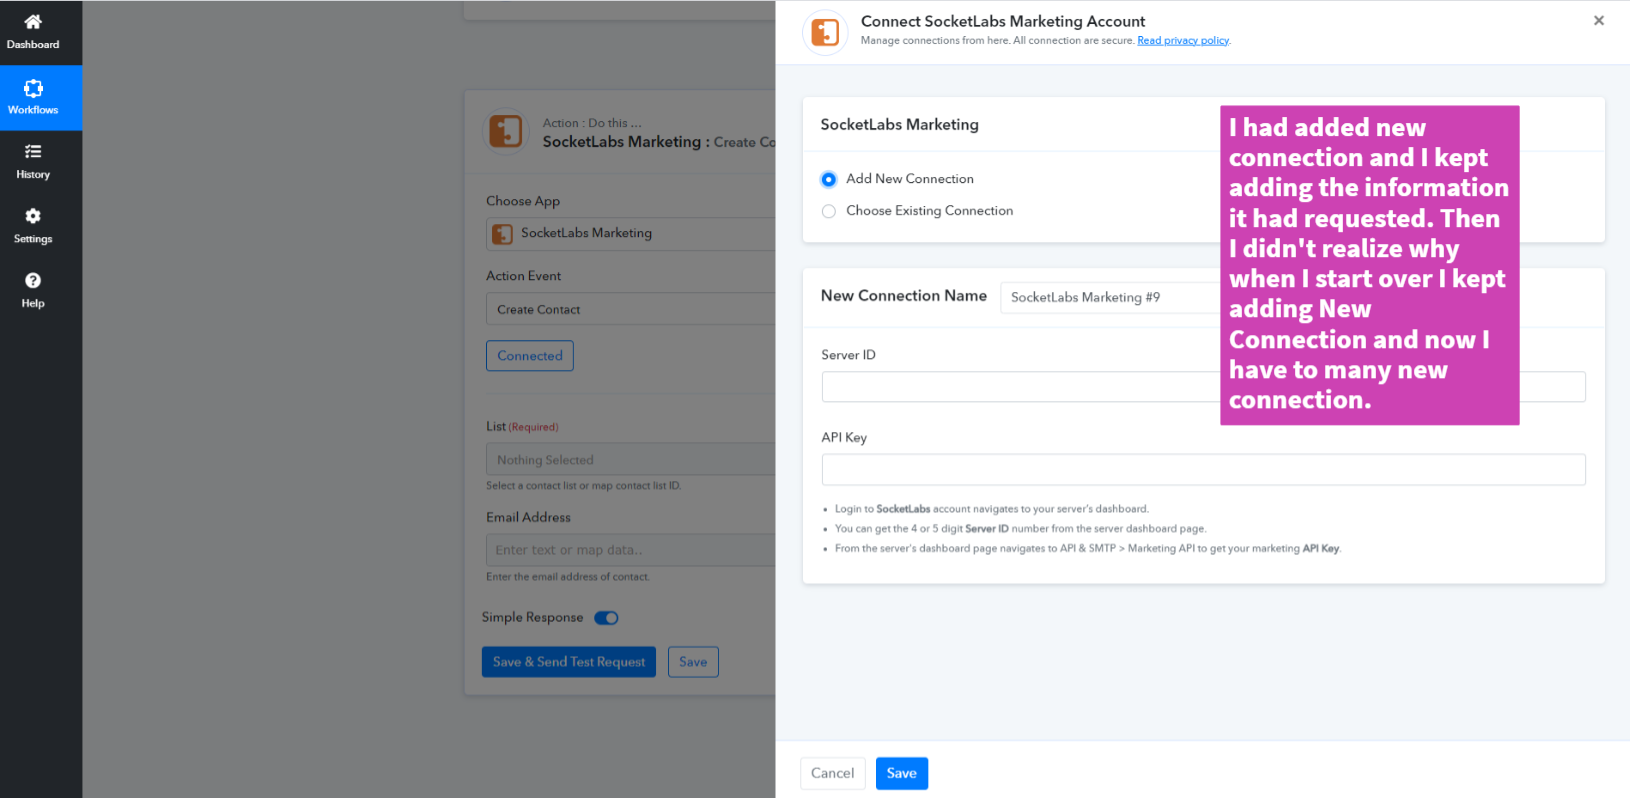The width and height of the screenshot is (1630, 798).
Task: Close the Connect SocketLabs Marketing Account panel
Action: pos(1599,20)
